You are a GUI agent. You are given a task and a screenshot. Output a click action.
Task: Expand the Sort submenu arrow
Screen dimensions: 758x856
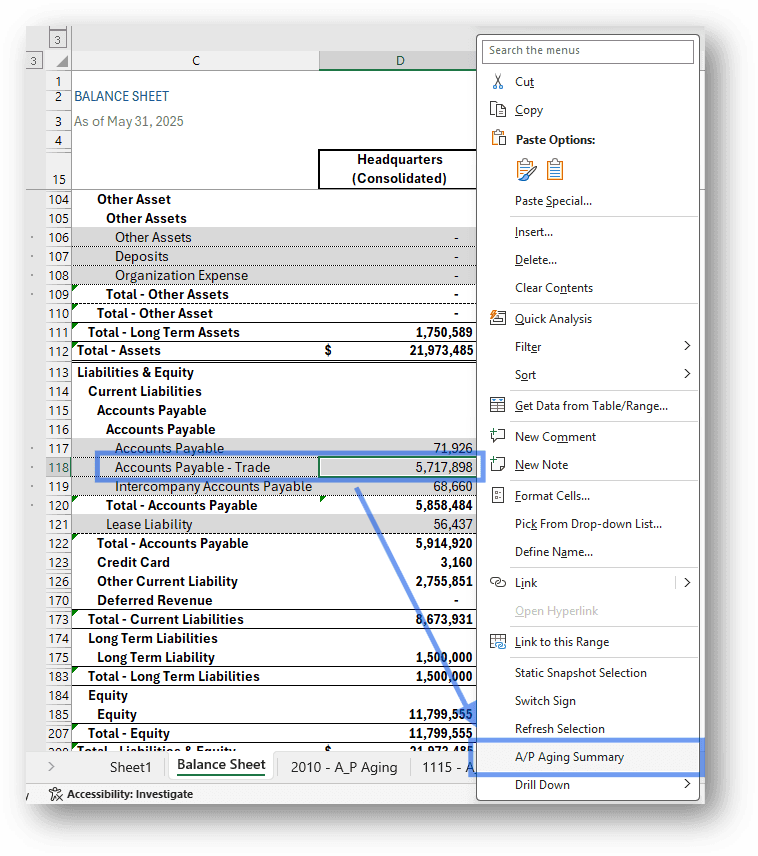(x=687, y=373)
